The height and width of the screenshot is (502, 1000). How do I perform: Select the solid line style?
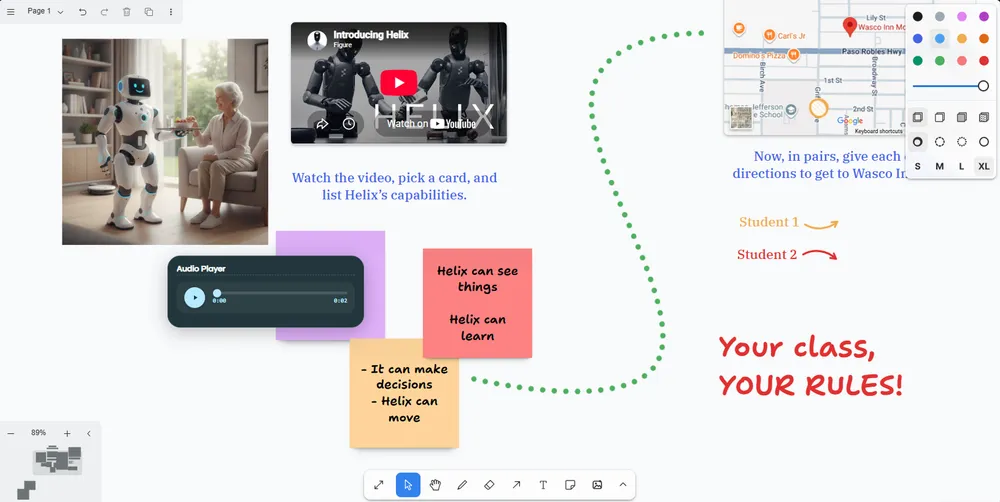tap(984, 142)
